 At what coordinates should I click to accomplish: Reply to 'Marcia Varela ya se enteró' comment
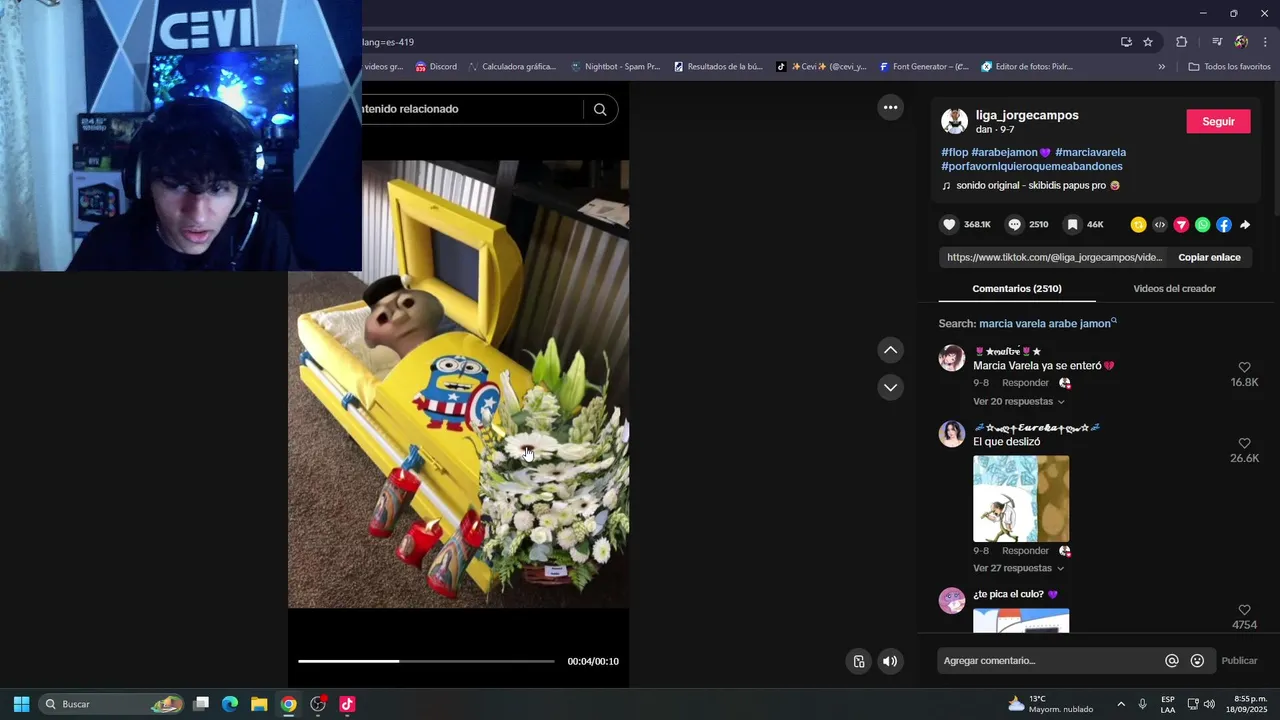tap(1025, 383)
